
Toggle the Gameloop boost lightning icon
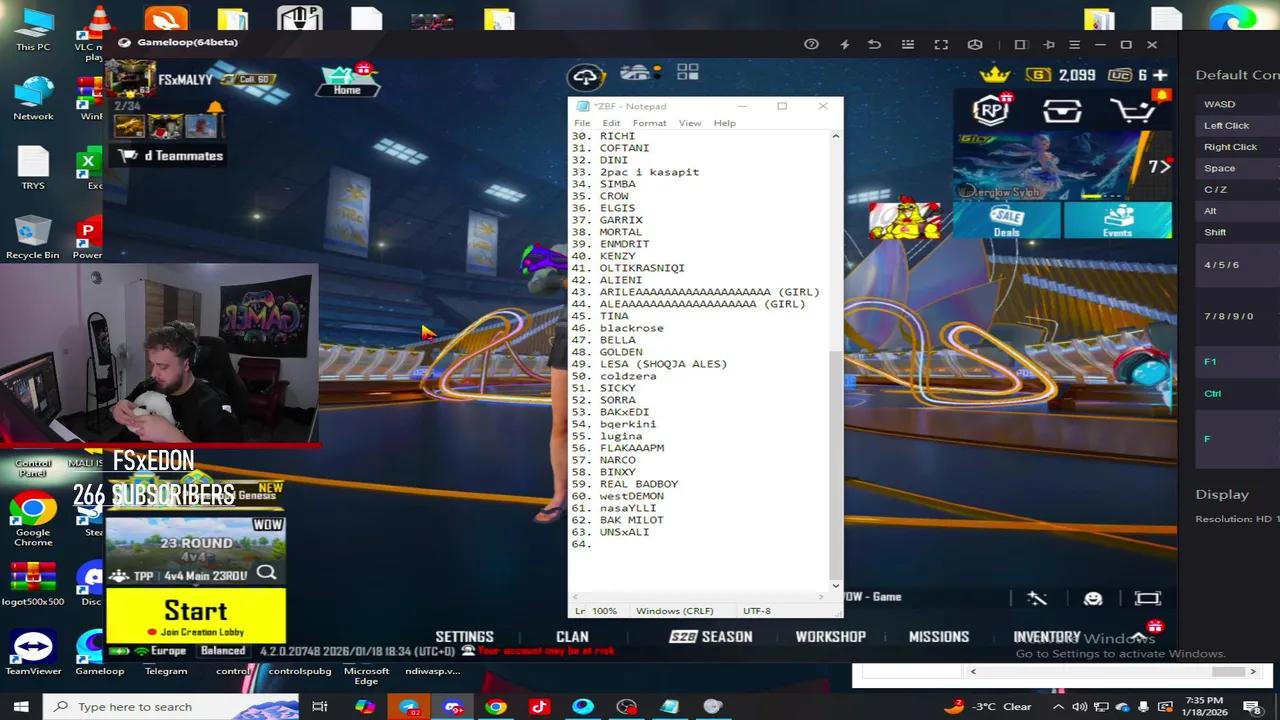click(x=844, y=44)
